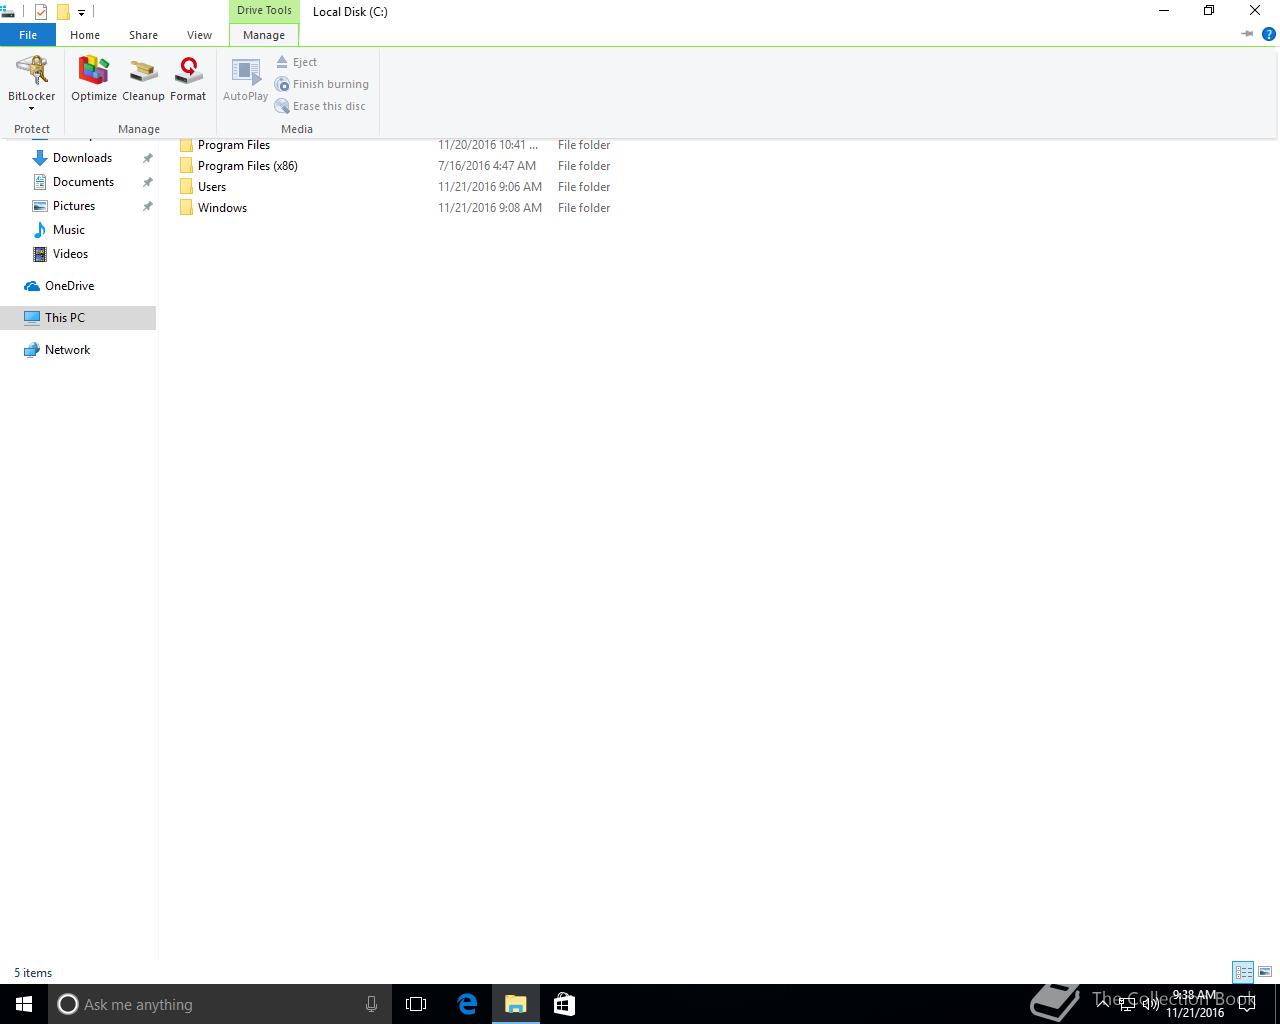Viewport: 1280px width, 1024px height.
Task: Click the Windows folder icon
Action: pos(186,208)
